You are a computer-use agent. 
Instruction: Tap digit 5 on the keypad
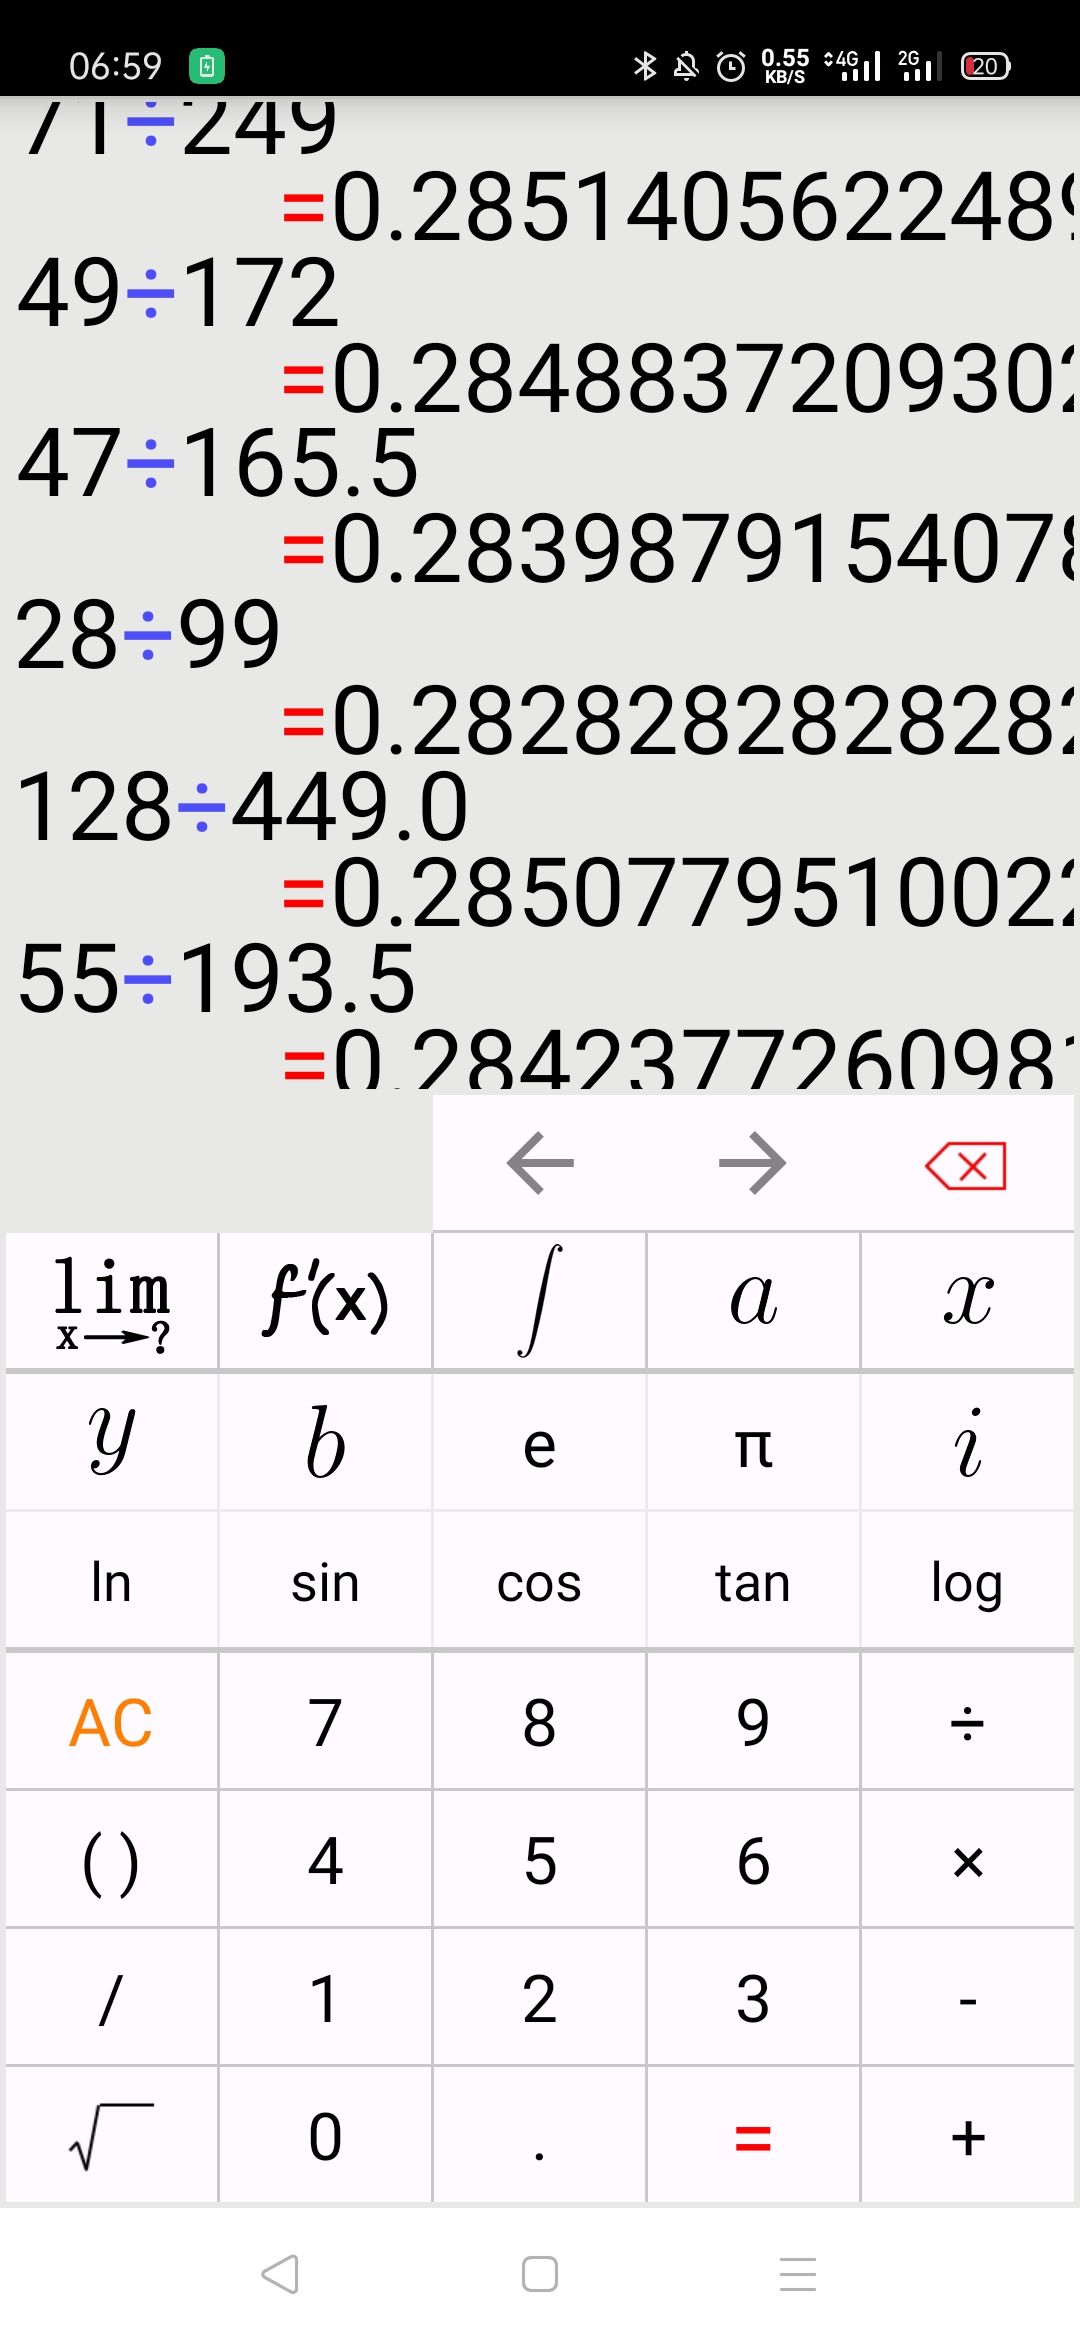point(539,1860)
